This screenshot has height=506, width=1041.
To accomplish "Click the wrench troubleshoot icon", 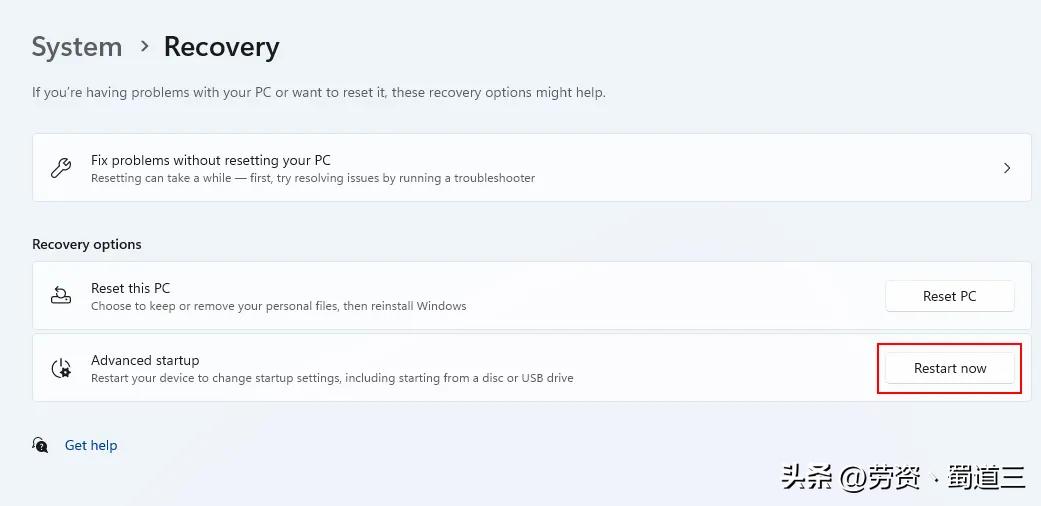I will (x=61, y=168).
